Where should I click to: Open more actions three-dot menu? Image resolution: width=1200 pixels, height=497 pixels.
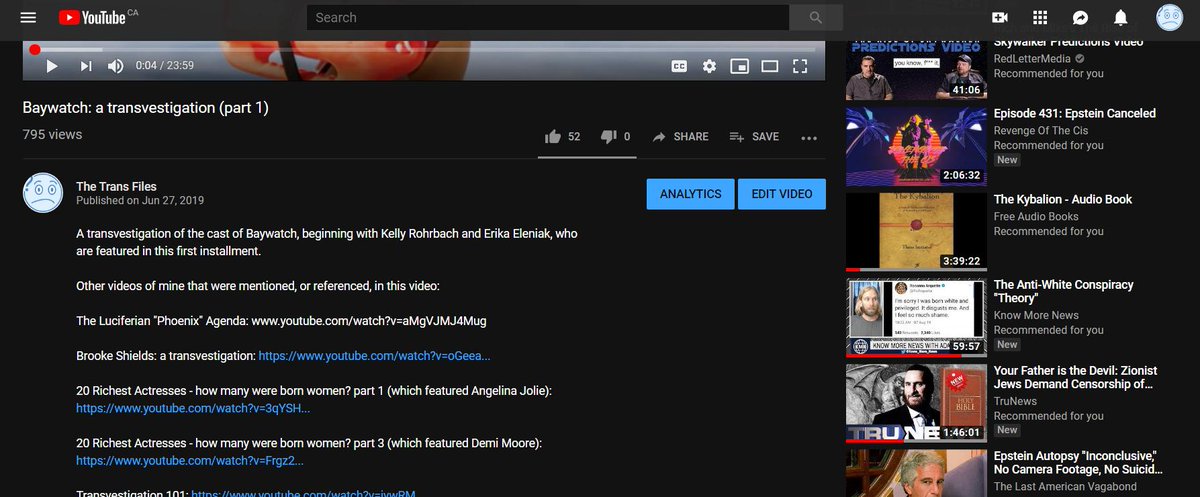(x=809, y=138)
